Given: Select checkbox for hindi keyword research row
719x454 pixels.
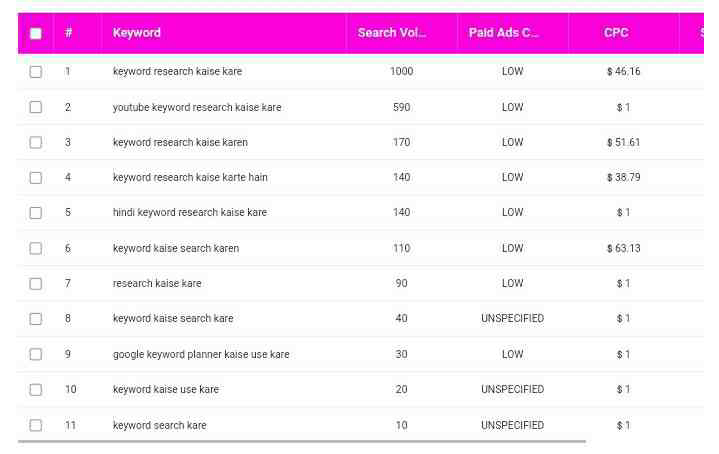Looking at the screenshot, I should click(x=36, y=213).
